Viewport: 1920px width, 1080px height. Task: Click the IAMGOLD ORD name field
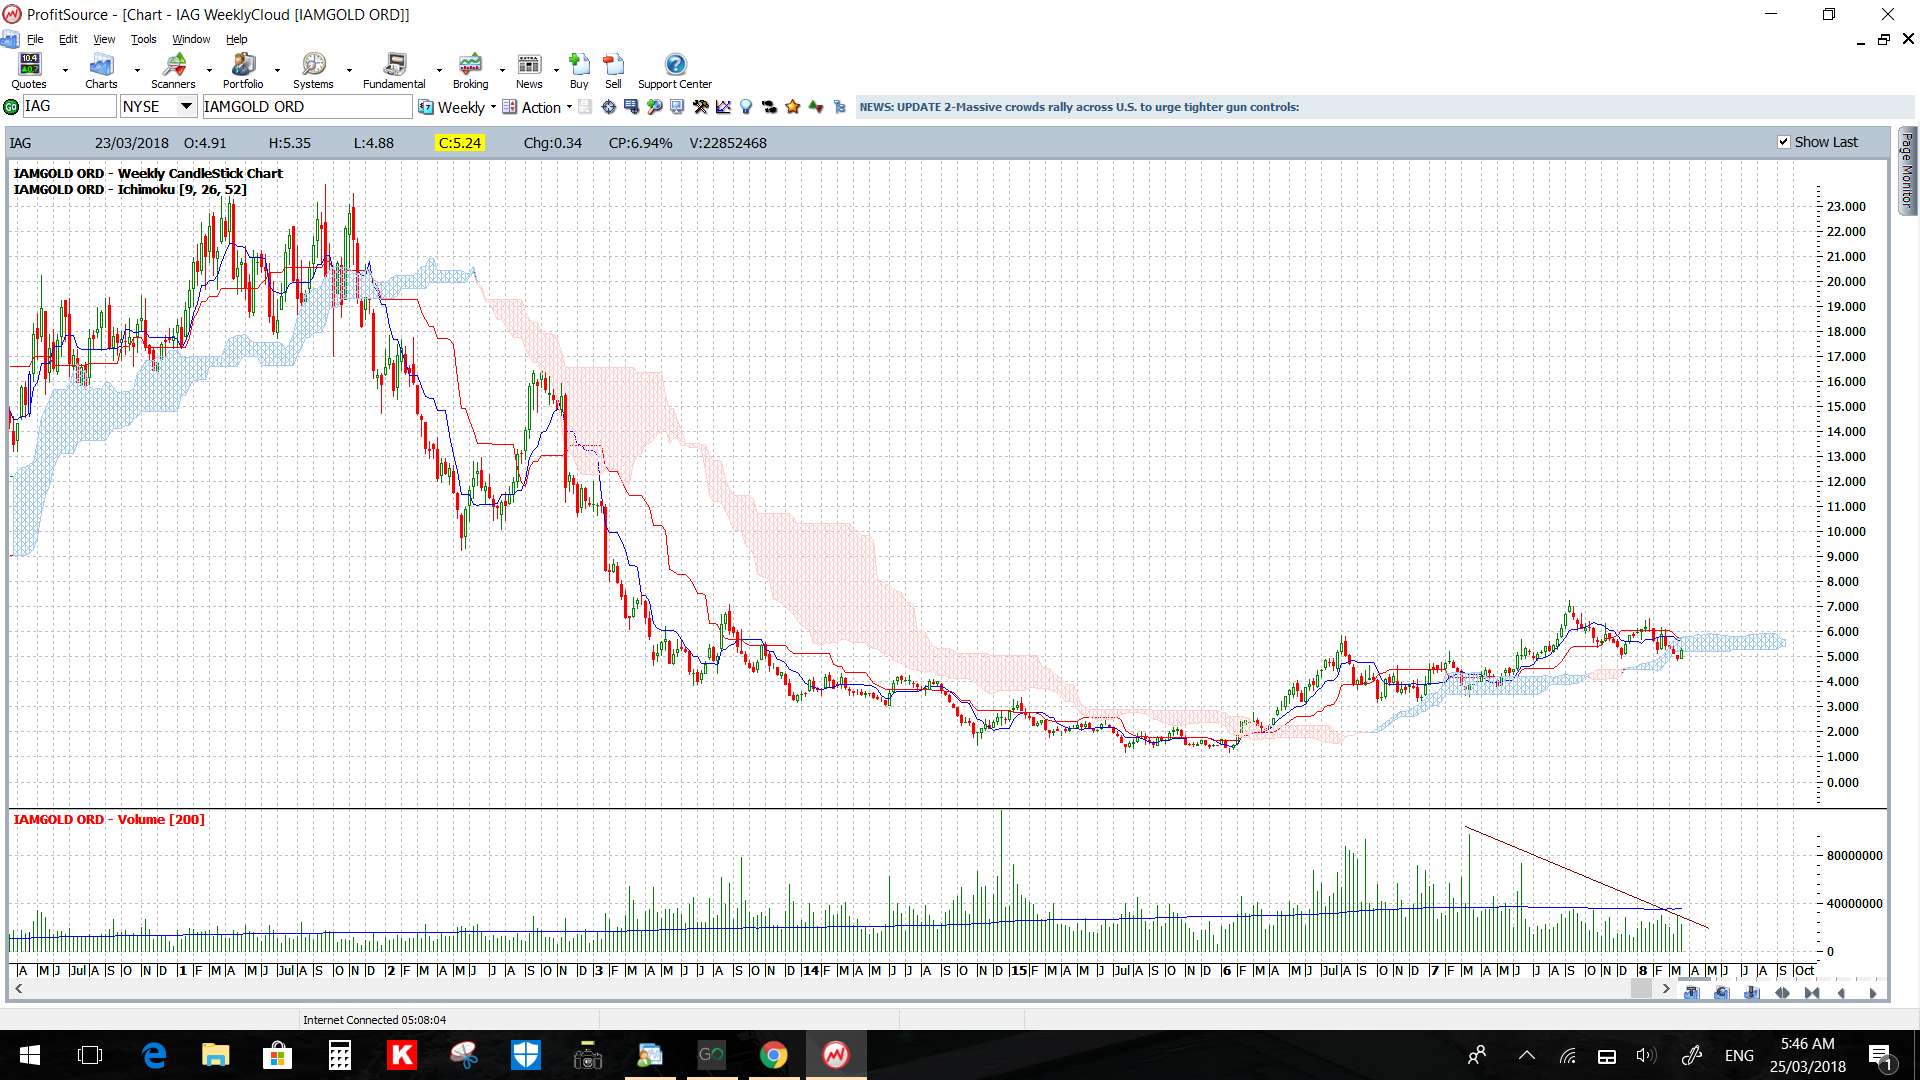[x=307, y=106]
